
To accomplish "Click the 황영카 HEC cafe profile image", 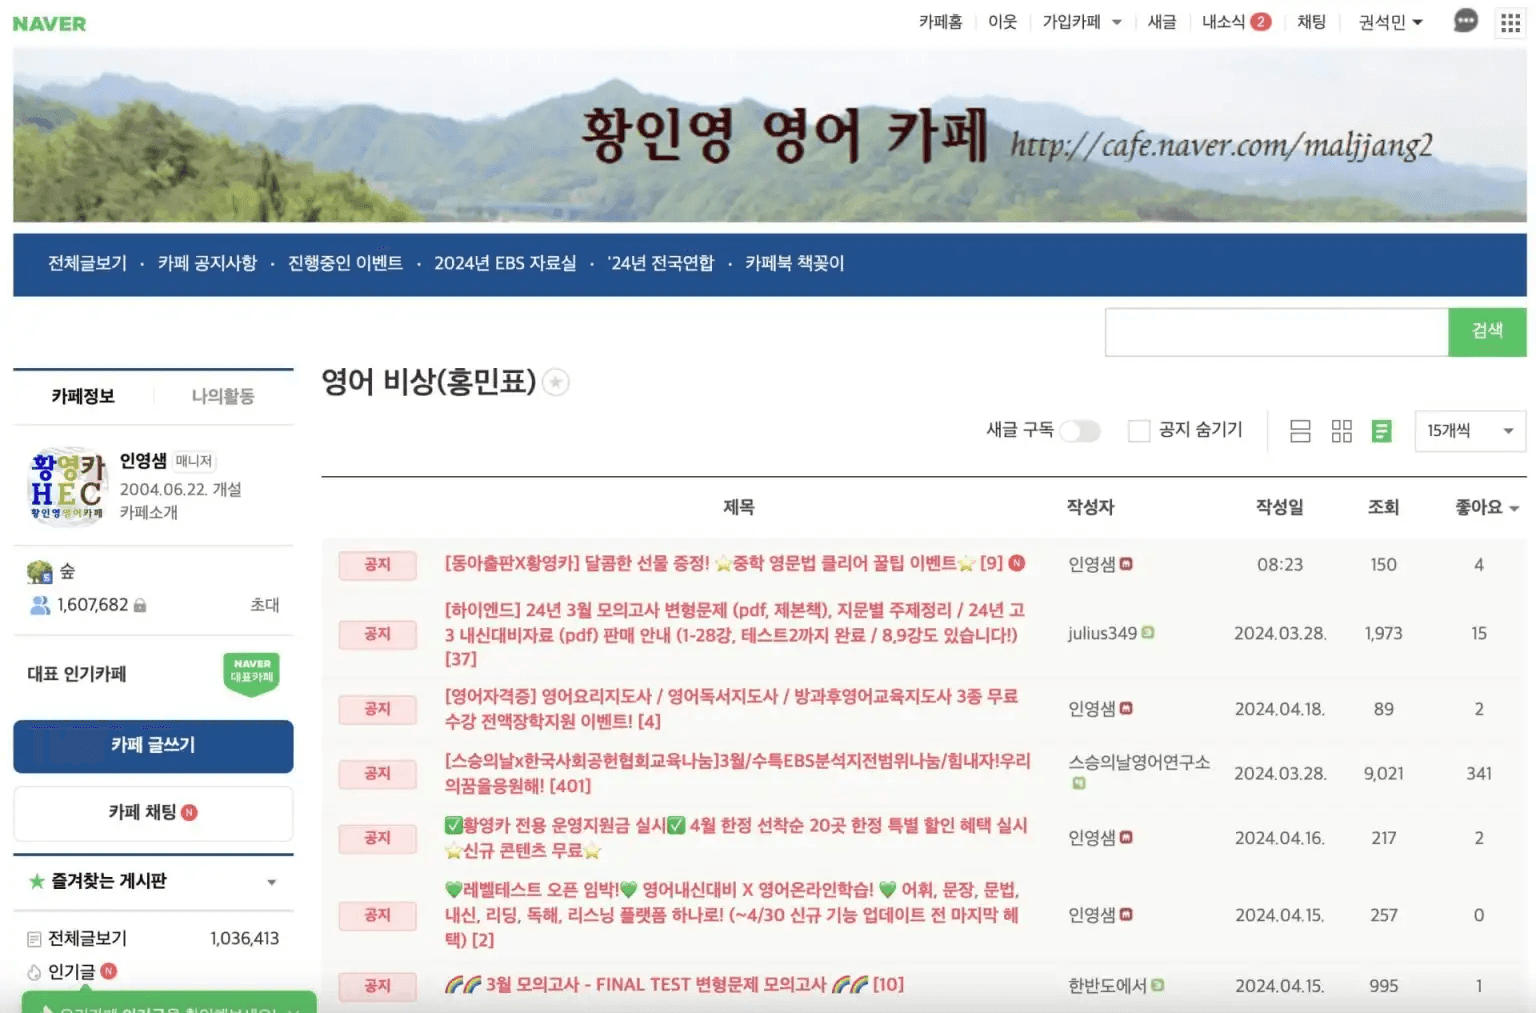I will coord(67,486).
